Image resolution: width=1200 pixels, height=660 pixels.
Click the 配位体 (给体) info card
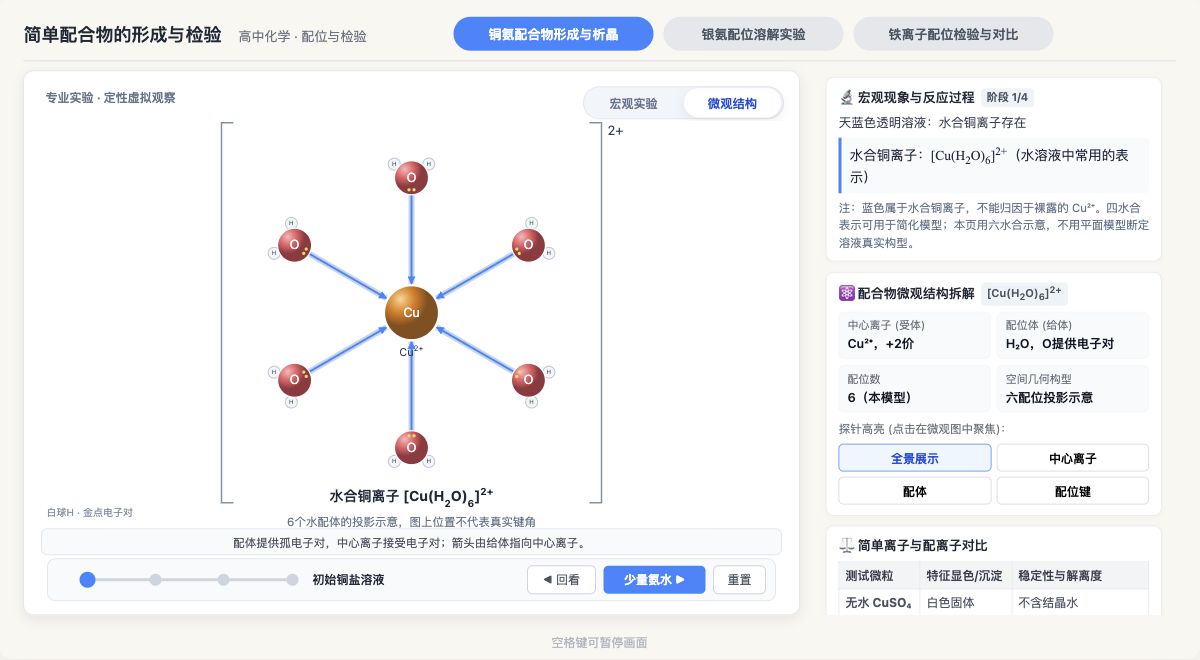[x=1073, y=335]
